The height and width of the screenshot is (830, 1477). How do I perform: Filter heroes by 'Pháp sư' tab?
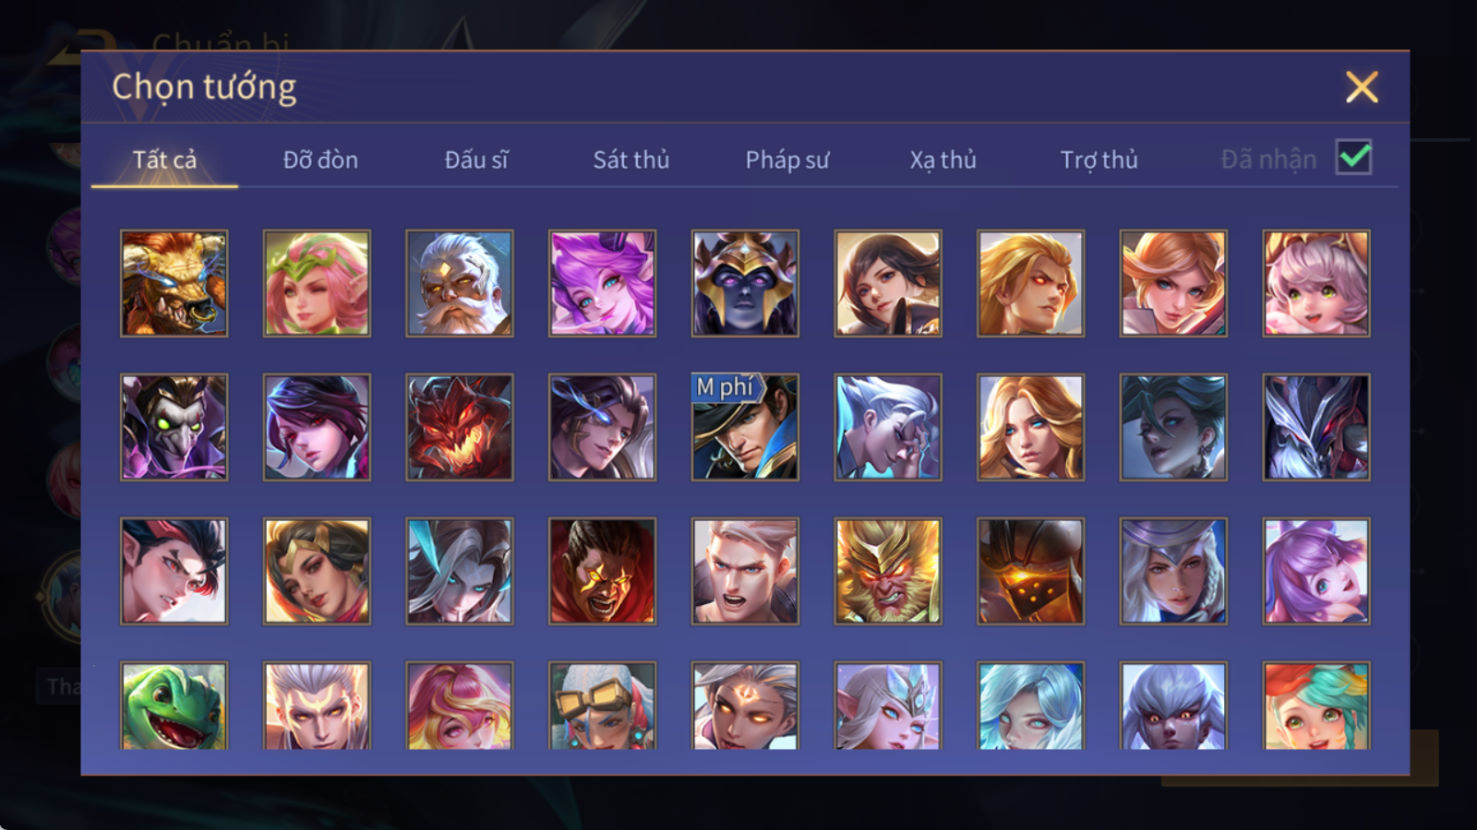pyautogui.click(x=787, y=160)
